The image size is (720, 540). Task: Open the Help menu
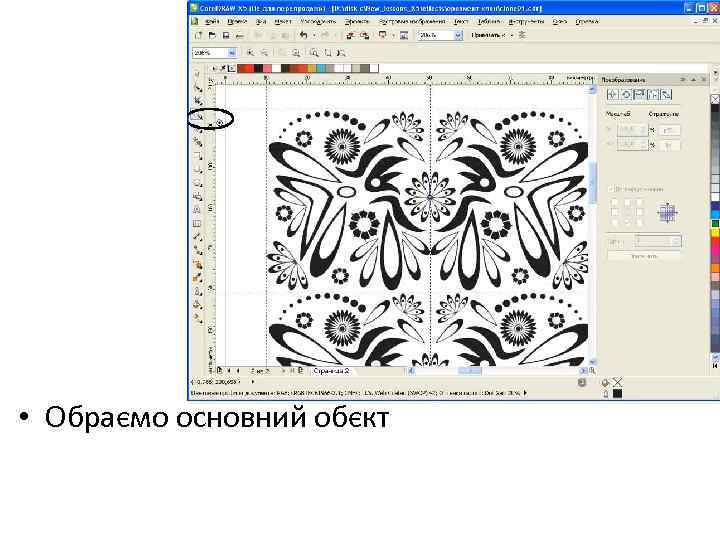(x=587, y=21)
